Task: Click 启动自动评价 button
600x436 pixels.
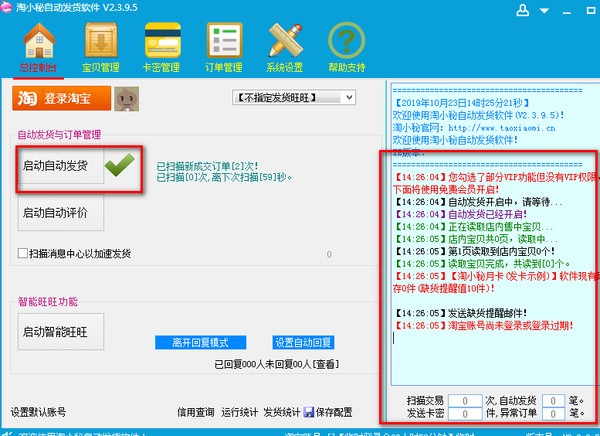Action: pyautogui.click(x=62, y=212)
